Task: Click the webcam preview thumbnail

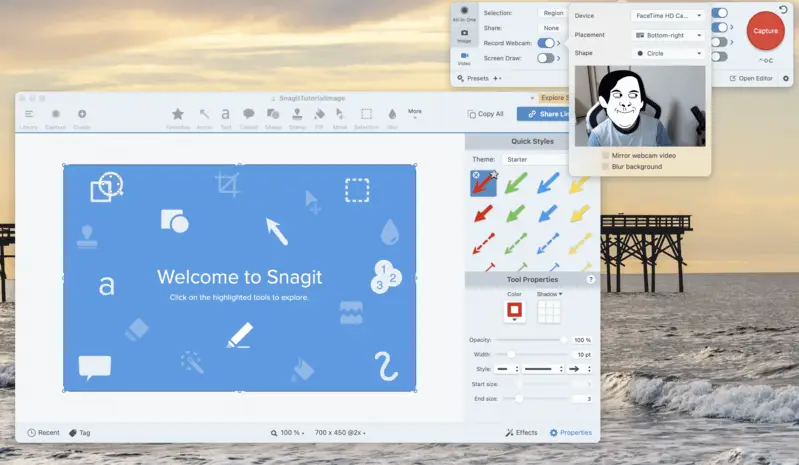Action: point(640,106)
